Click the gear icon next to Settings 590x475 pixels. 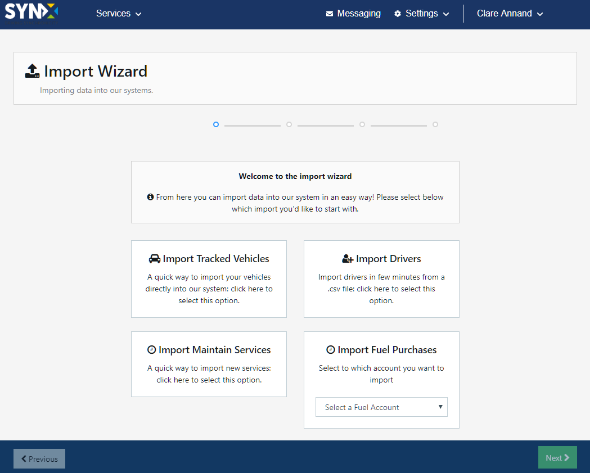point(397,14)
